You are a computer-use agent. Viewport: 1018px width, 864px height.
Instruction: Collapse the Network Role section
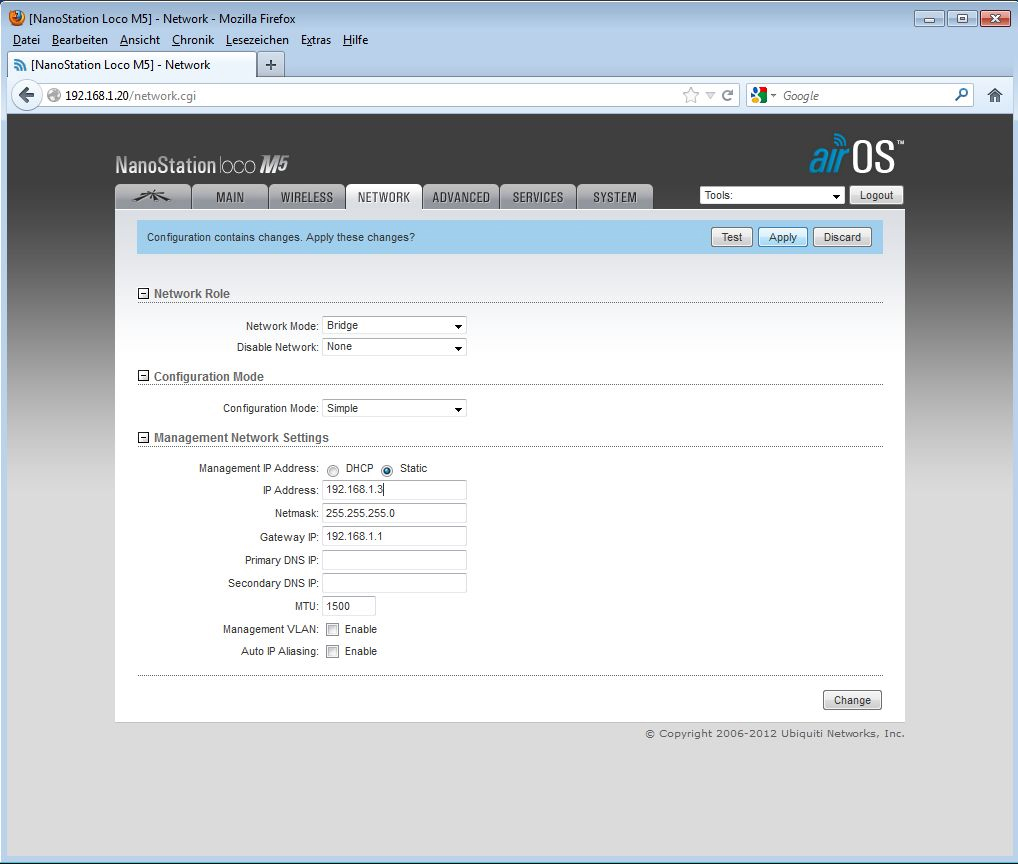tap(143, 293)
